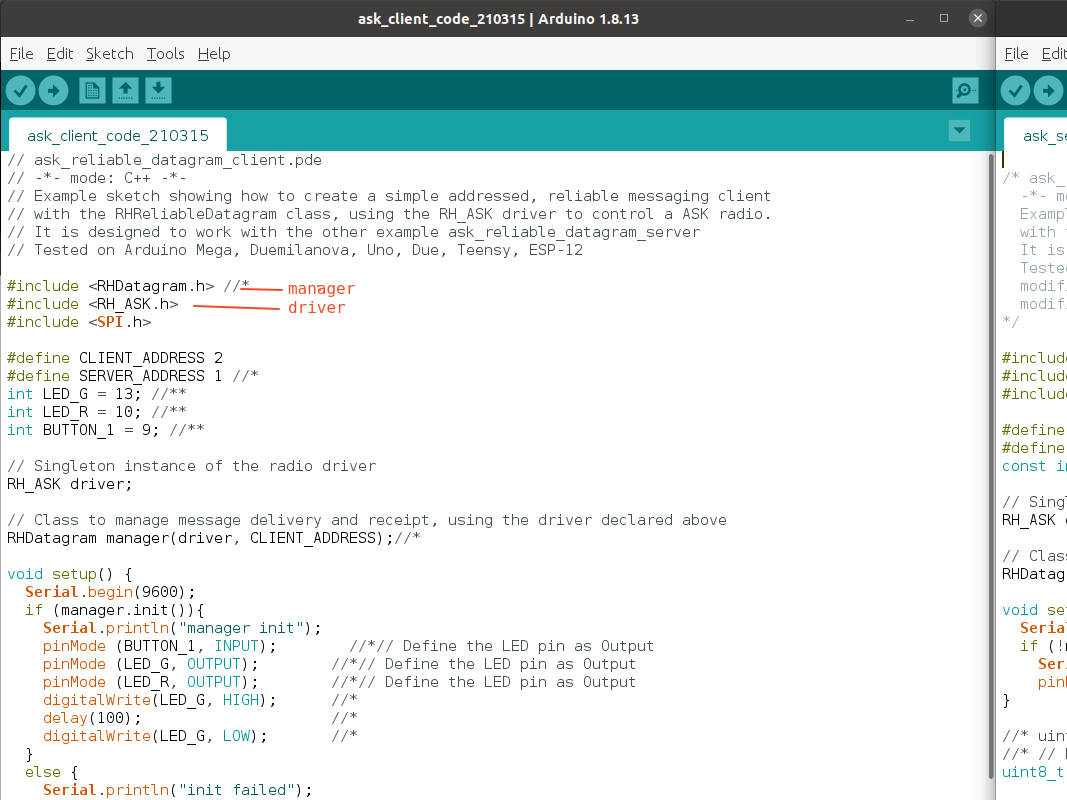This screenshot has width=1067, height=800.
Task: Click the 'if (manager.init()){' line
Action: [x=114, y=610]
